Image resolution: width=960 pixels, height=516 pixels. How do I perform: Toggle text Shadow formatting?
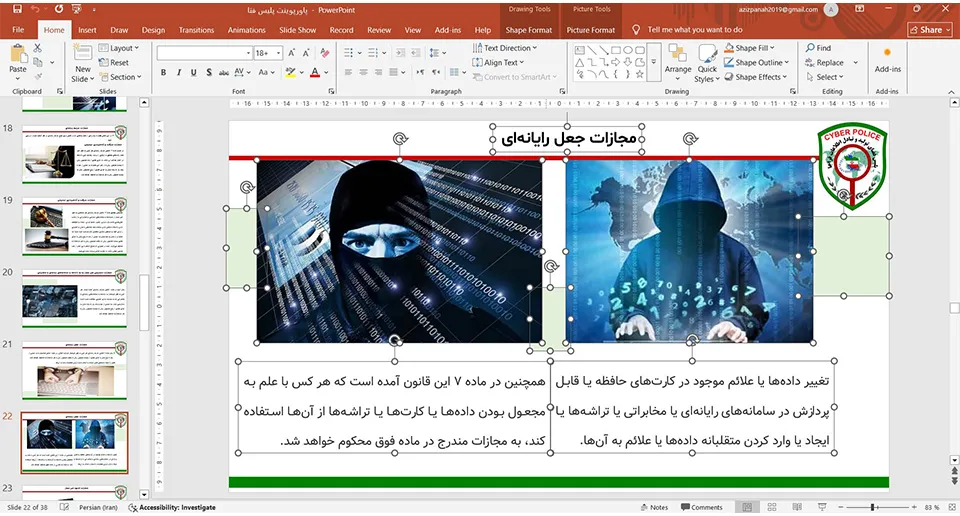click(x=209, y=72)
